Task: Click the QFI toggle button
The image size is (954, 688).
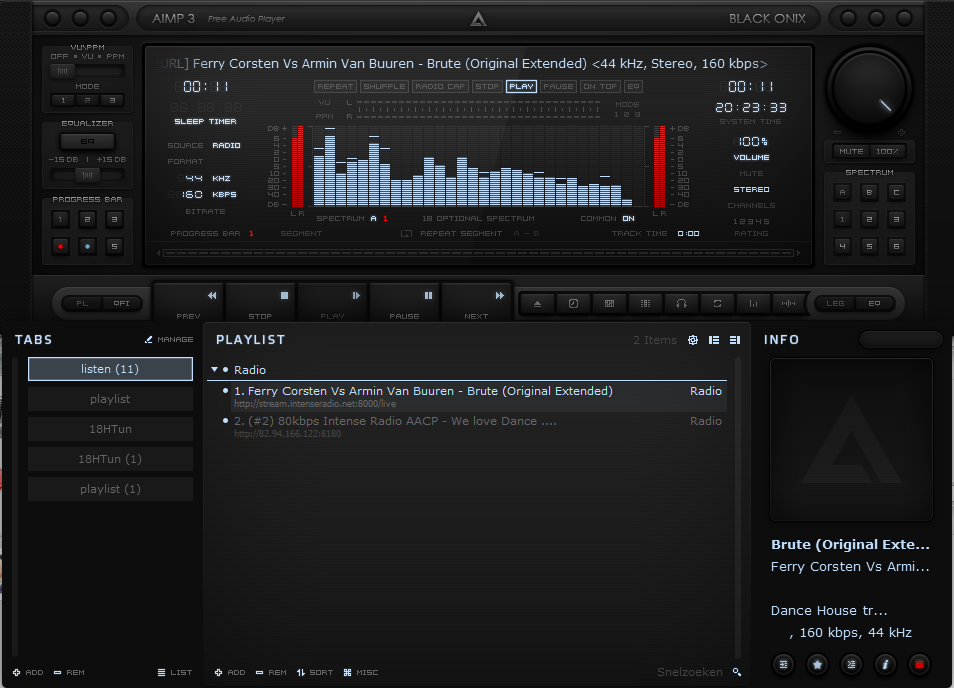Action: click(x=121, y=303)
